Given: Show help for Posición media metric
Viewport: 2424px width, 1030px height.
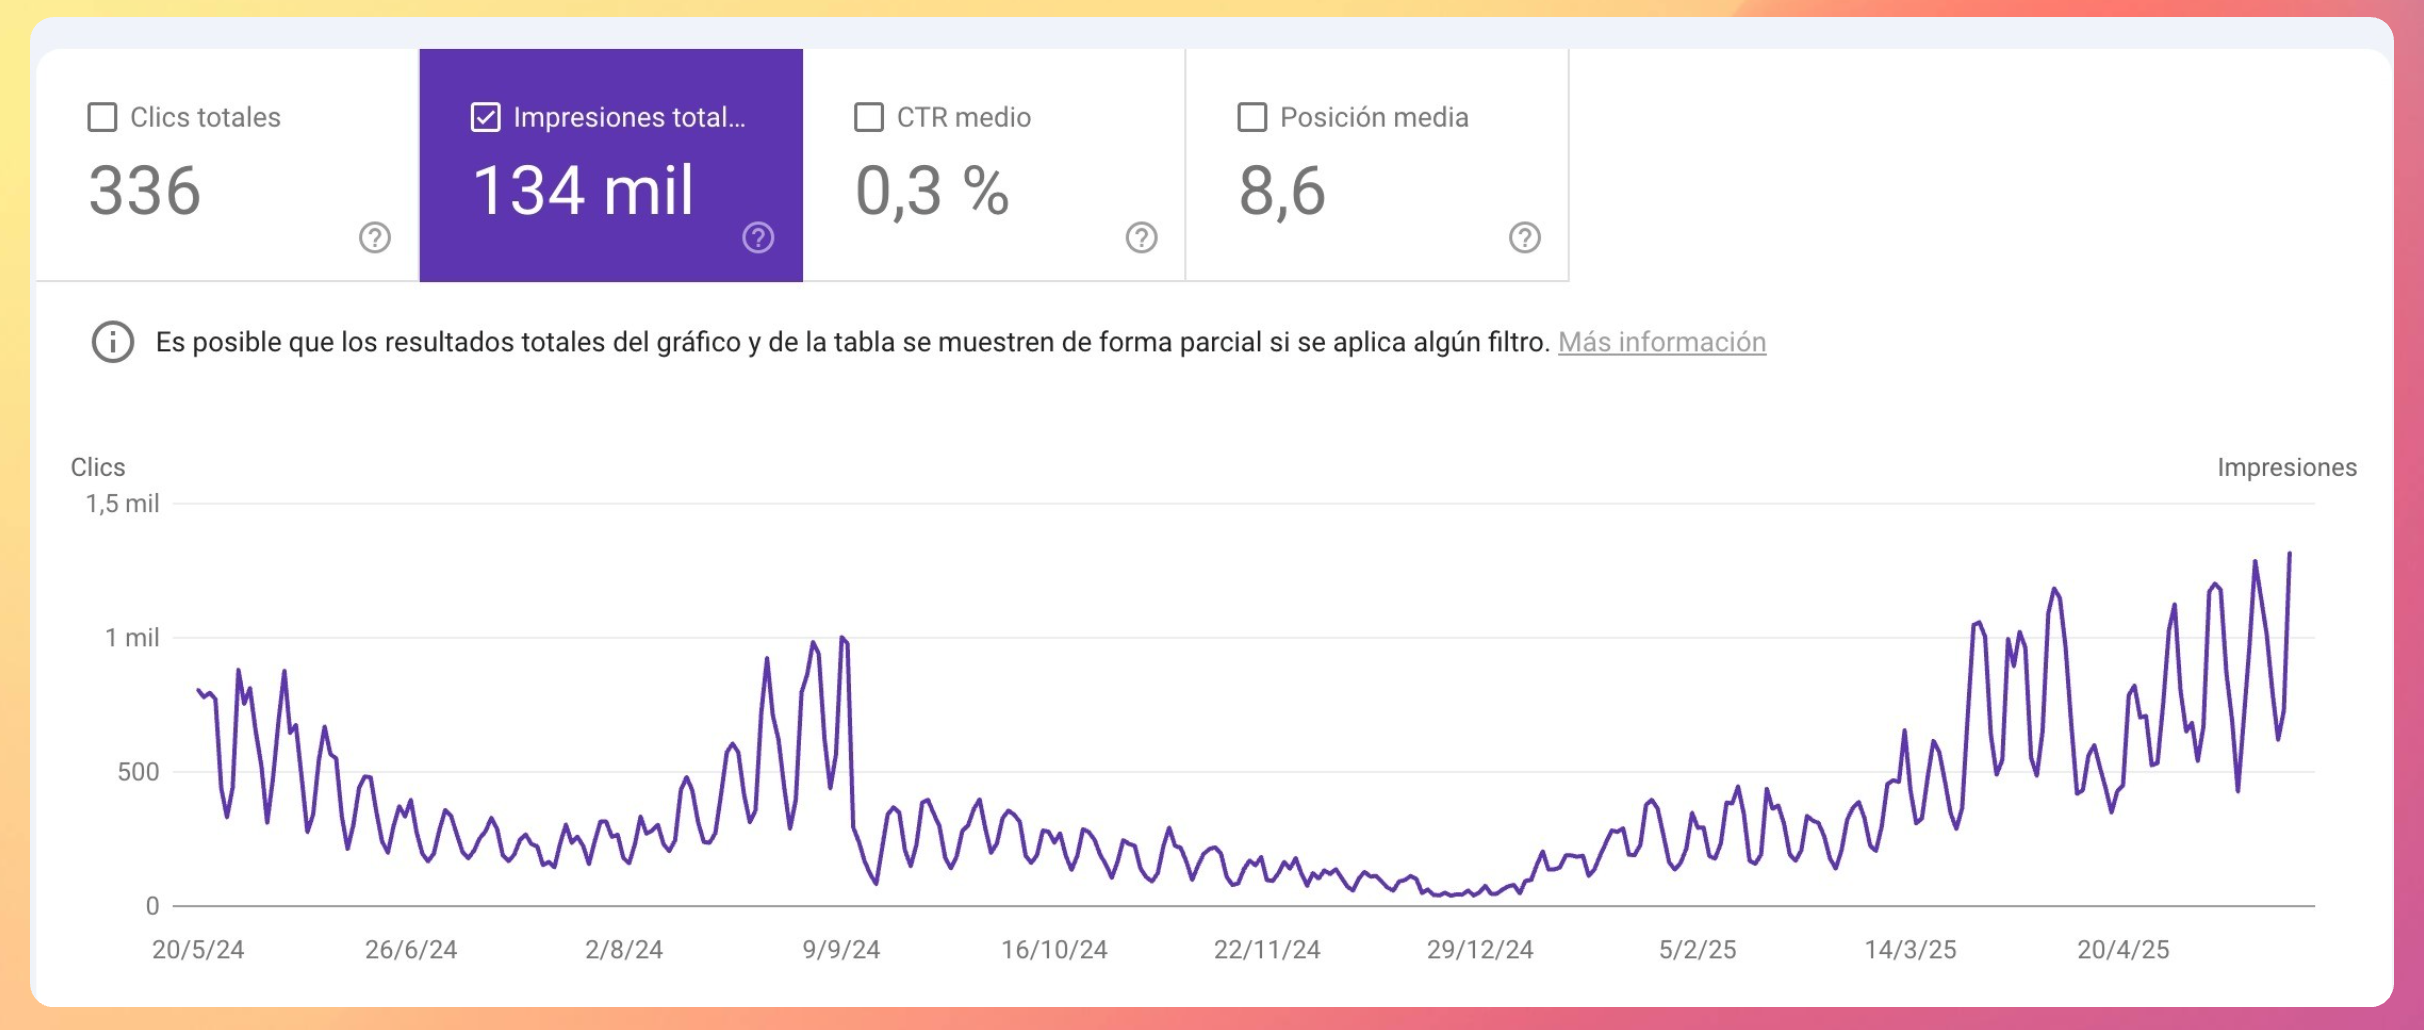Looking at the screenshot, I should pos(1524,238).
